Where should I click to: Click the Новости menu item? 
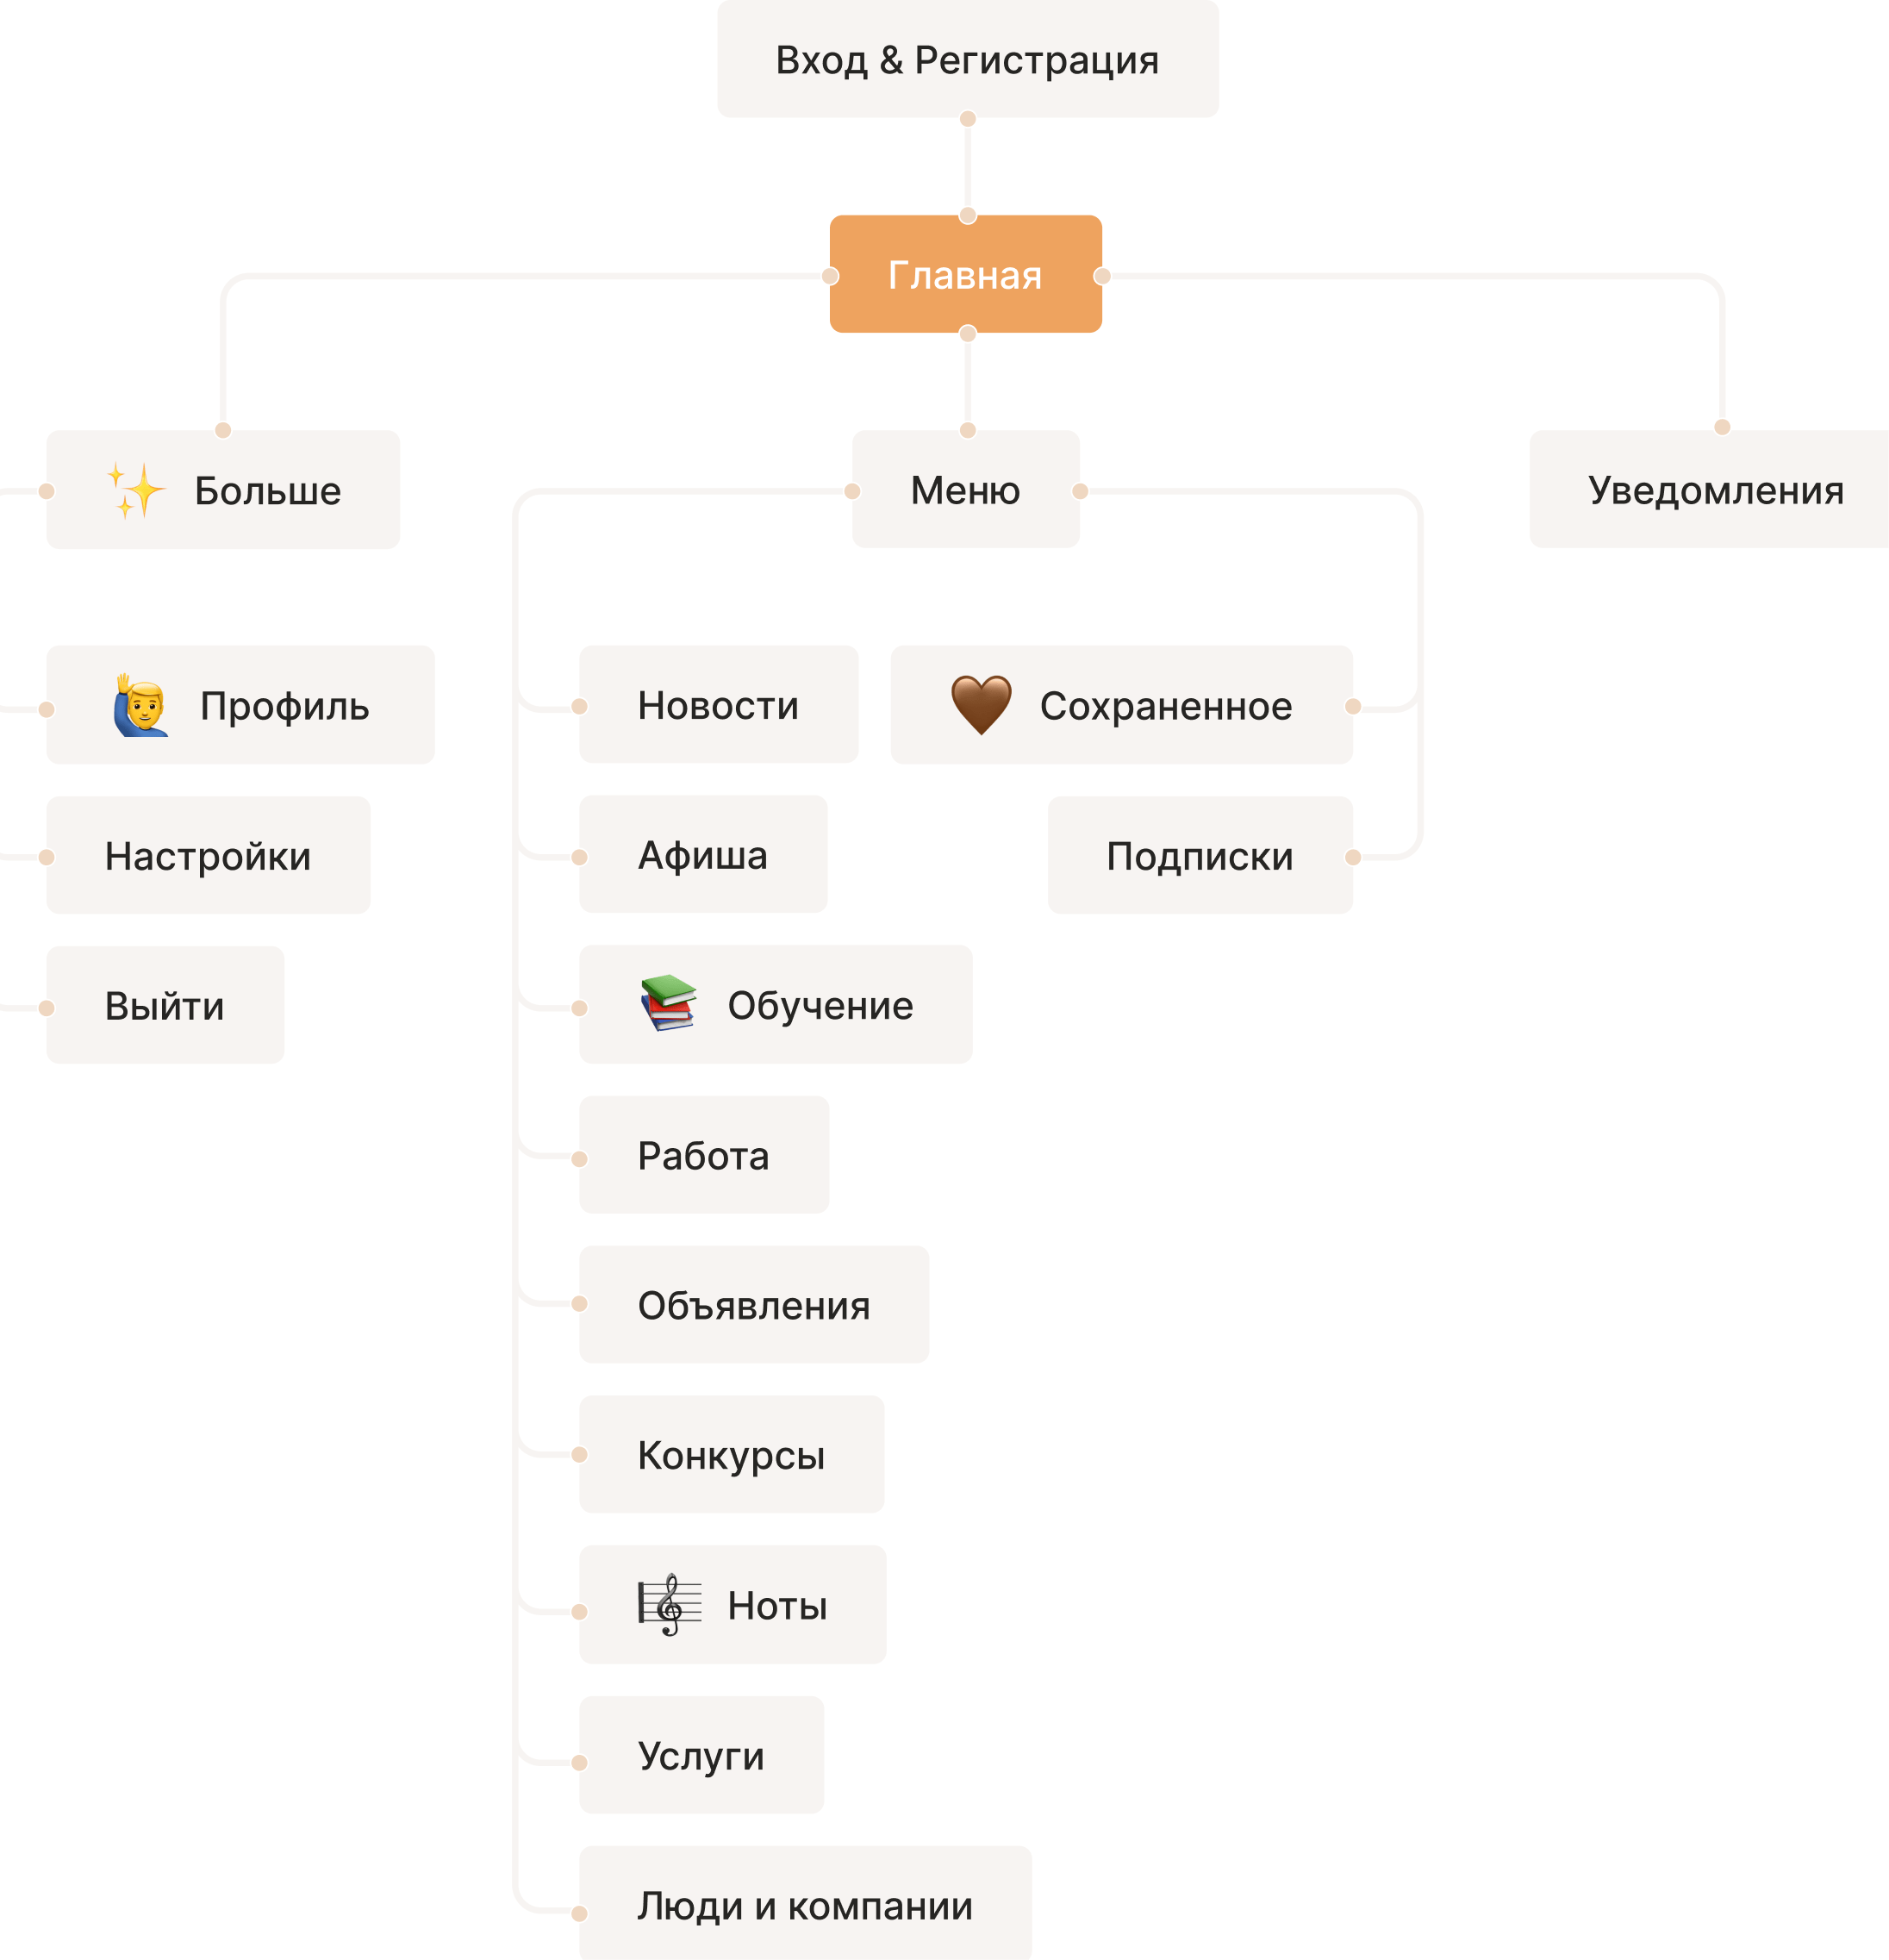click(x=718, y=705)
